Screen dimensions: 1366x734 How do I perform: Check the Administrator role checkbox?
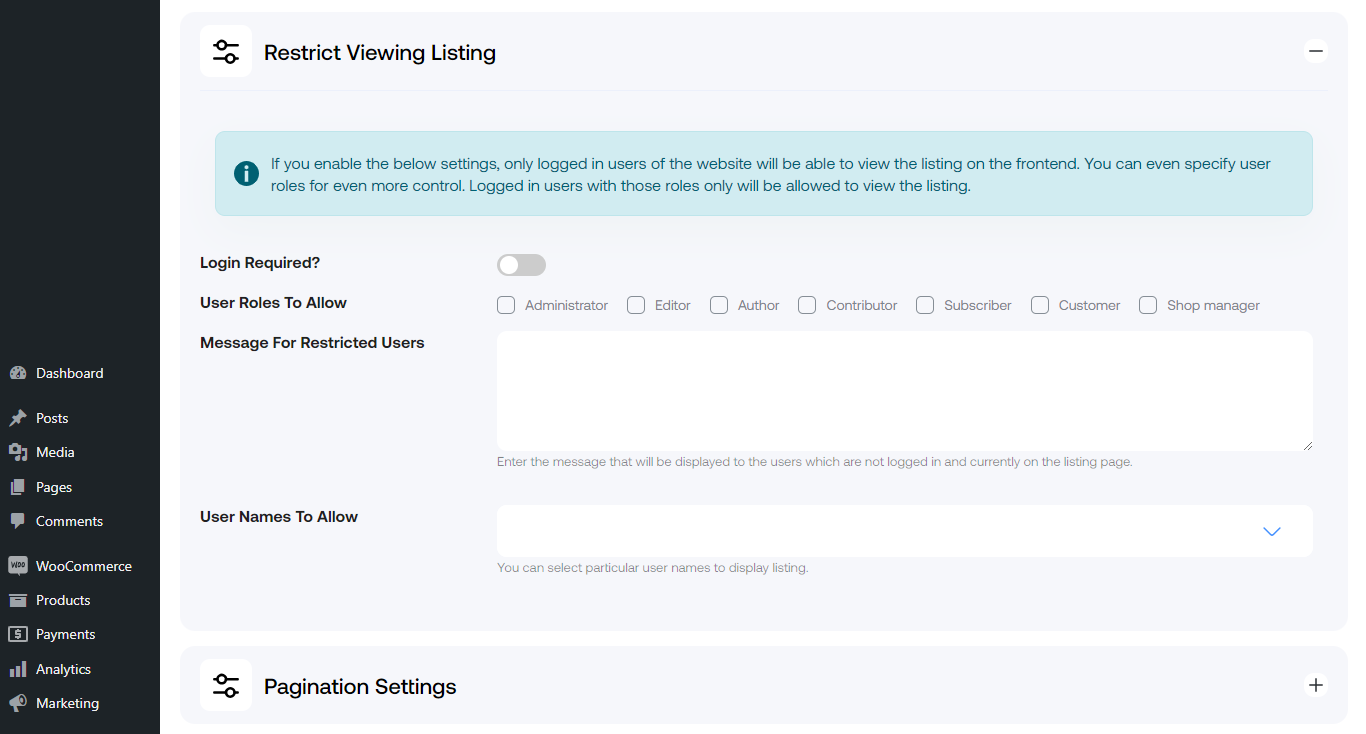pos(506,305)
